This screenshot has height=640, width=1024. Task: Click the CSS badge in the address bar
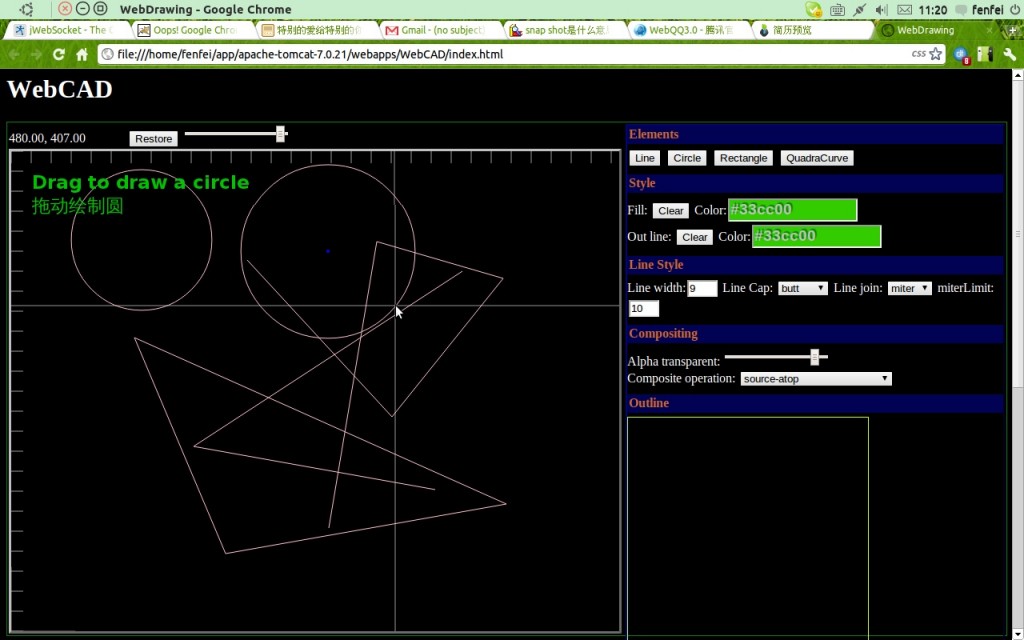(x=921, y=55)
